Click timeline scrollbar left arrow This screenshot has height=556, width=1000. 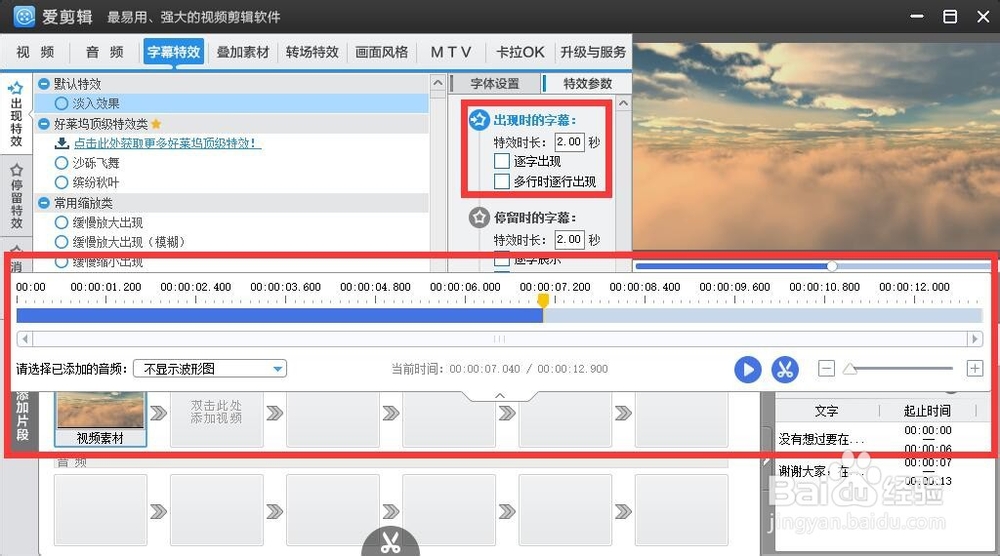point(25,339)
